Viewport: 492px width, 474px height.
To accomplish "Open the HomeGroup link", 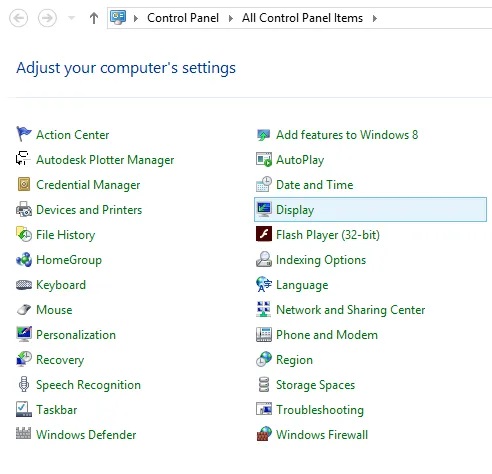I will click(x=69, y=260).
